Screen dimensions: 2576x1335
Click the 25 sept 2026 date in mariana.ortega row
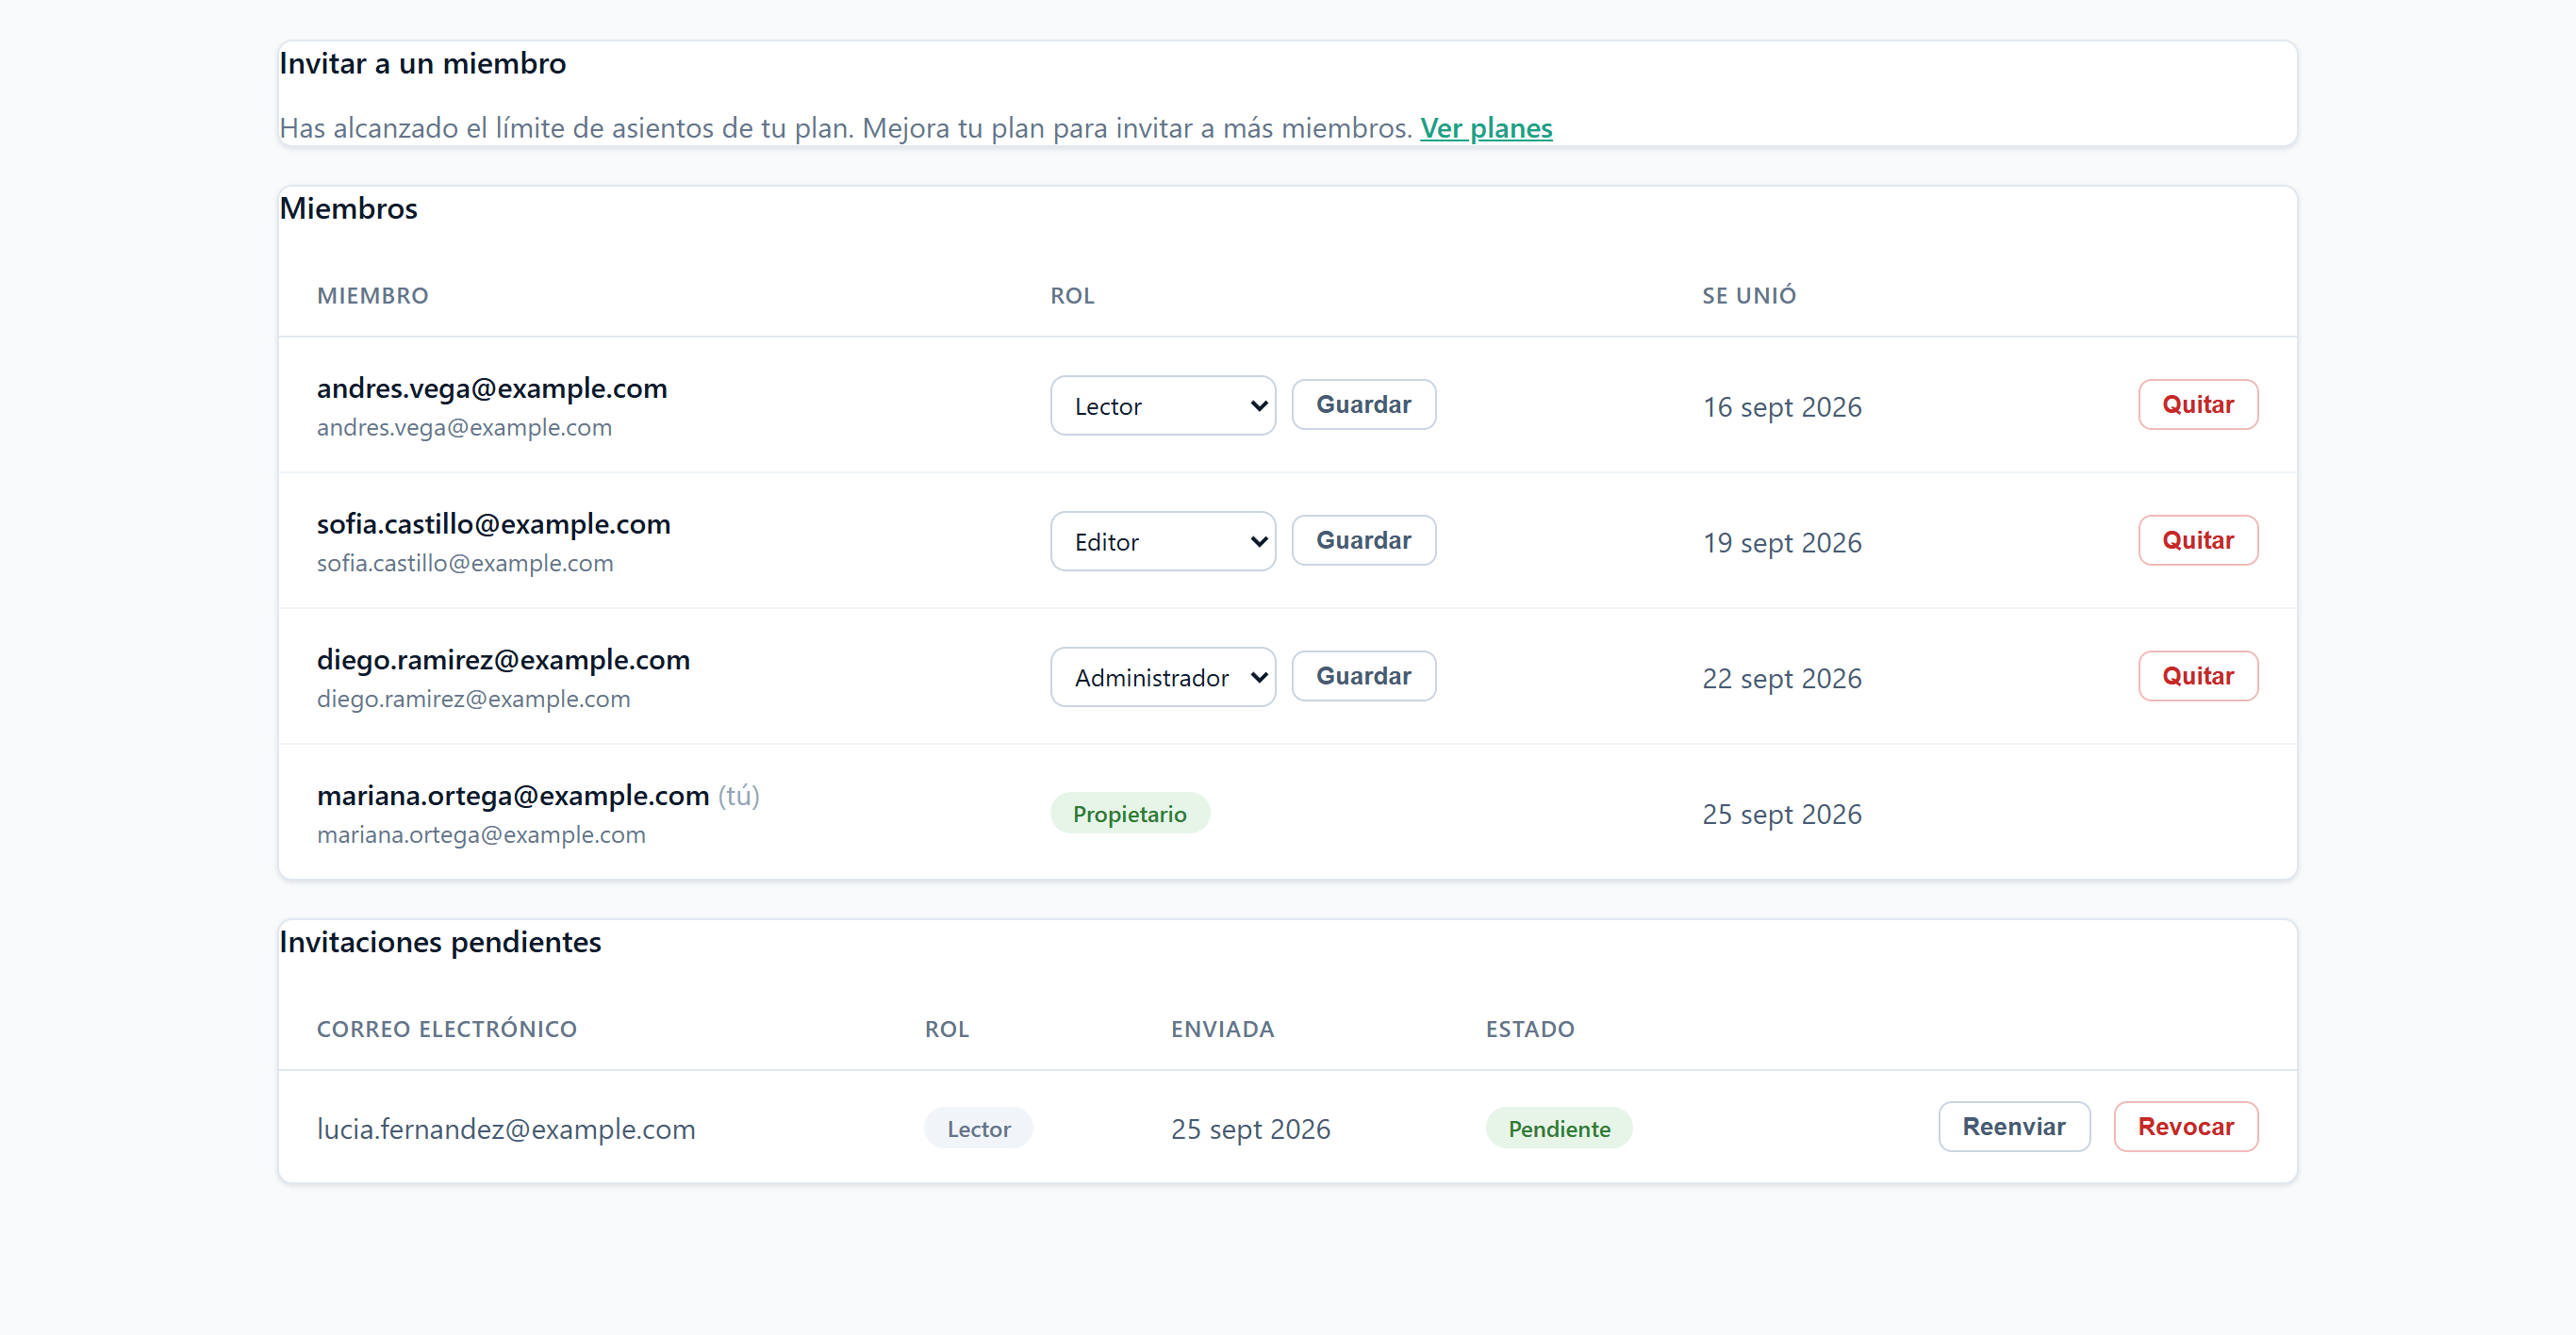pos(1782,815)
